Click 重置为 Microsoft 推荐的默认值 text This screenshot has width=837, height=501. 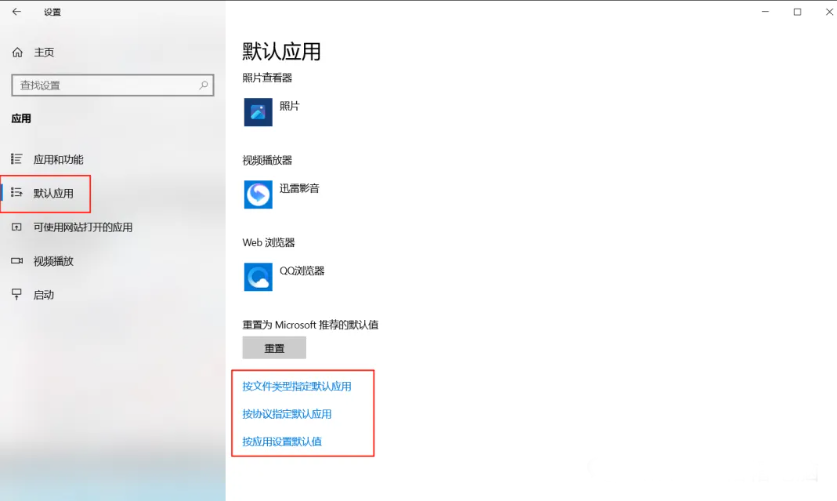(x=310, y=324)
